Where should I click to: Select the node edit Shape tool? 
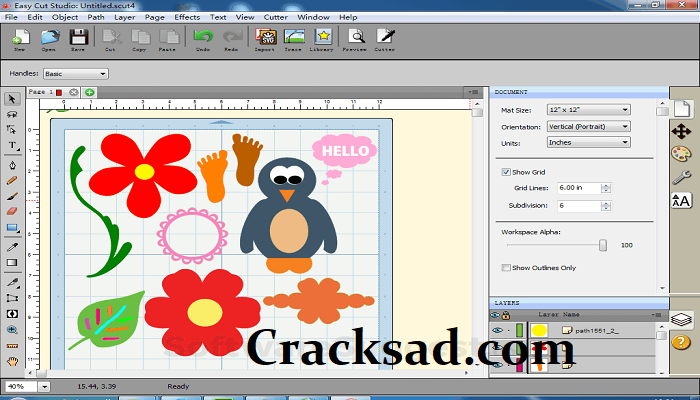[x=12, y=130]
